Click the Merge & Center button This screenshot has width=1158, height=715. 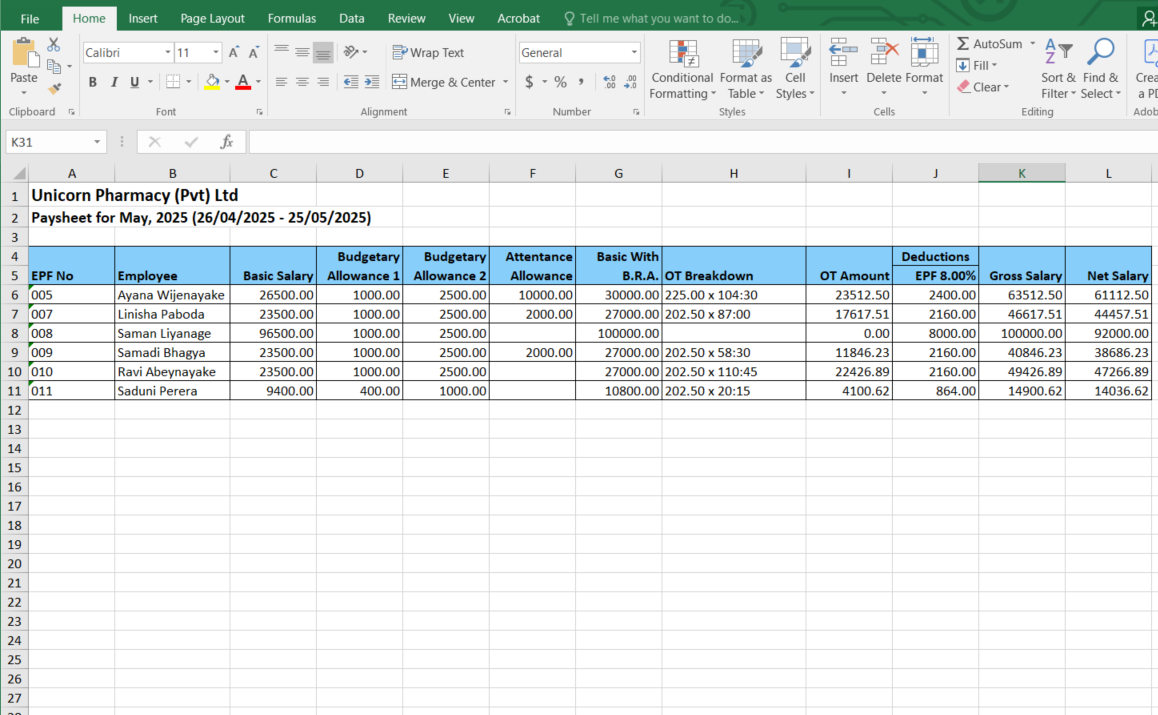[x=444, y=82]
